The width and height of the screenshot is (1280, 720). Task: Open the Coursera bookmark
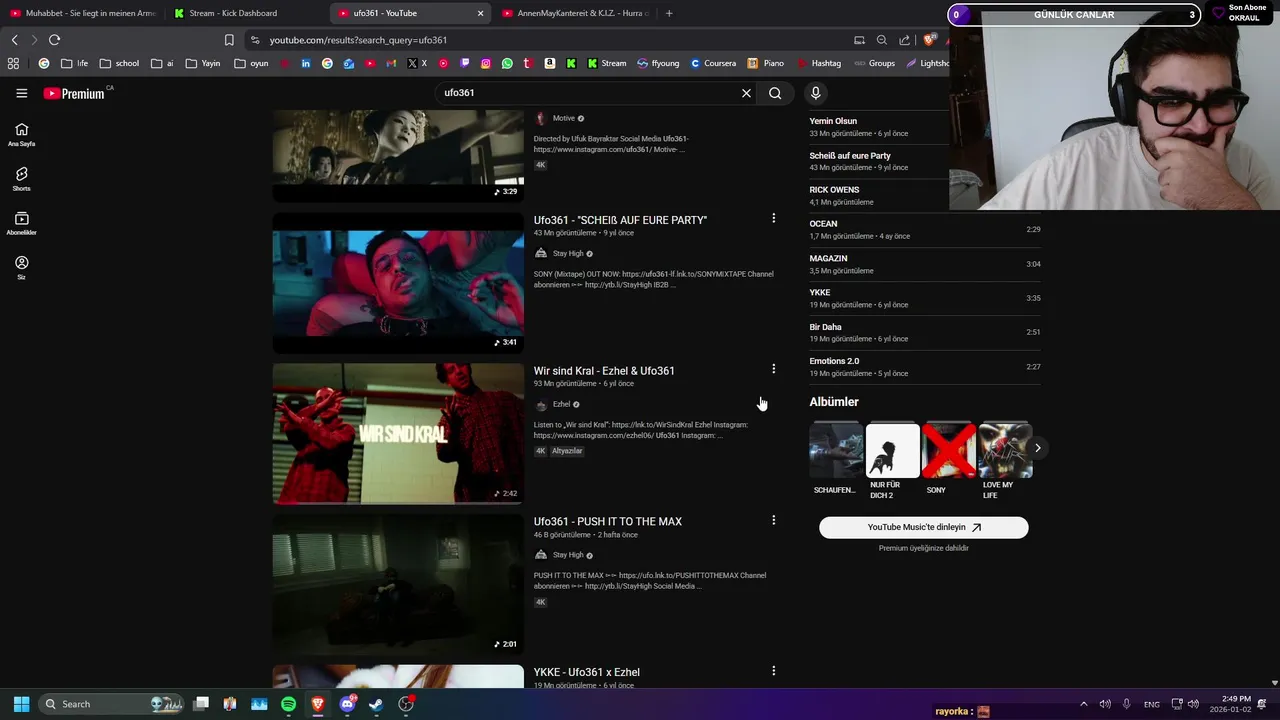click(x=713, y=63)
